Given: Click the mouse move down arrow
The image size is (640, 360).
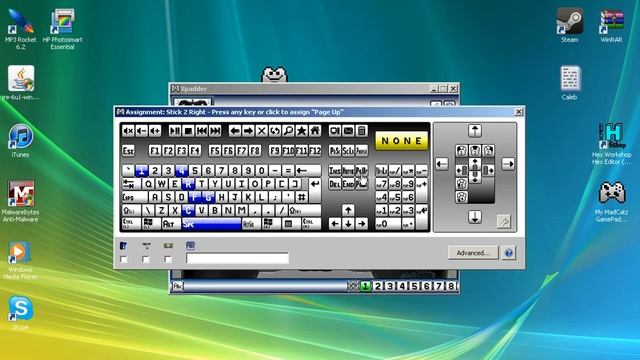Looking at the screenshot, I should [475, 217].
